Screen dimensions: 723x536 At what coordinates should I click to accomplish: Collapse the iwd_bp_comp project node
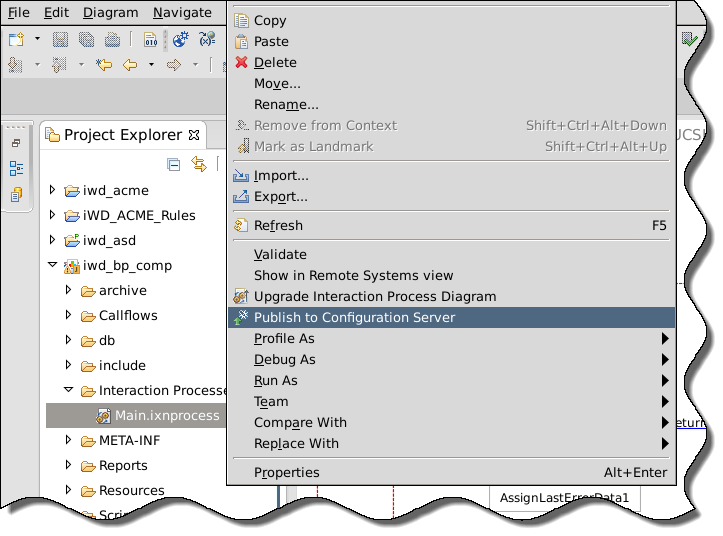pyautogui.click(x=53, y=265)
